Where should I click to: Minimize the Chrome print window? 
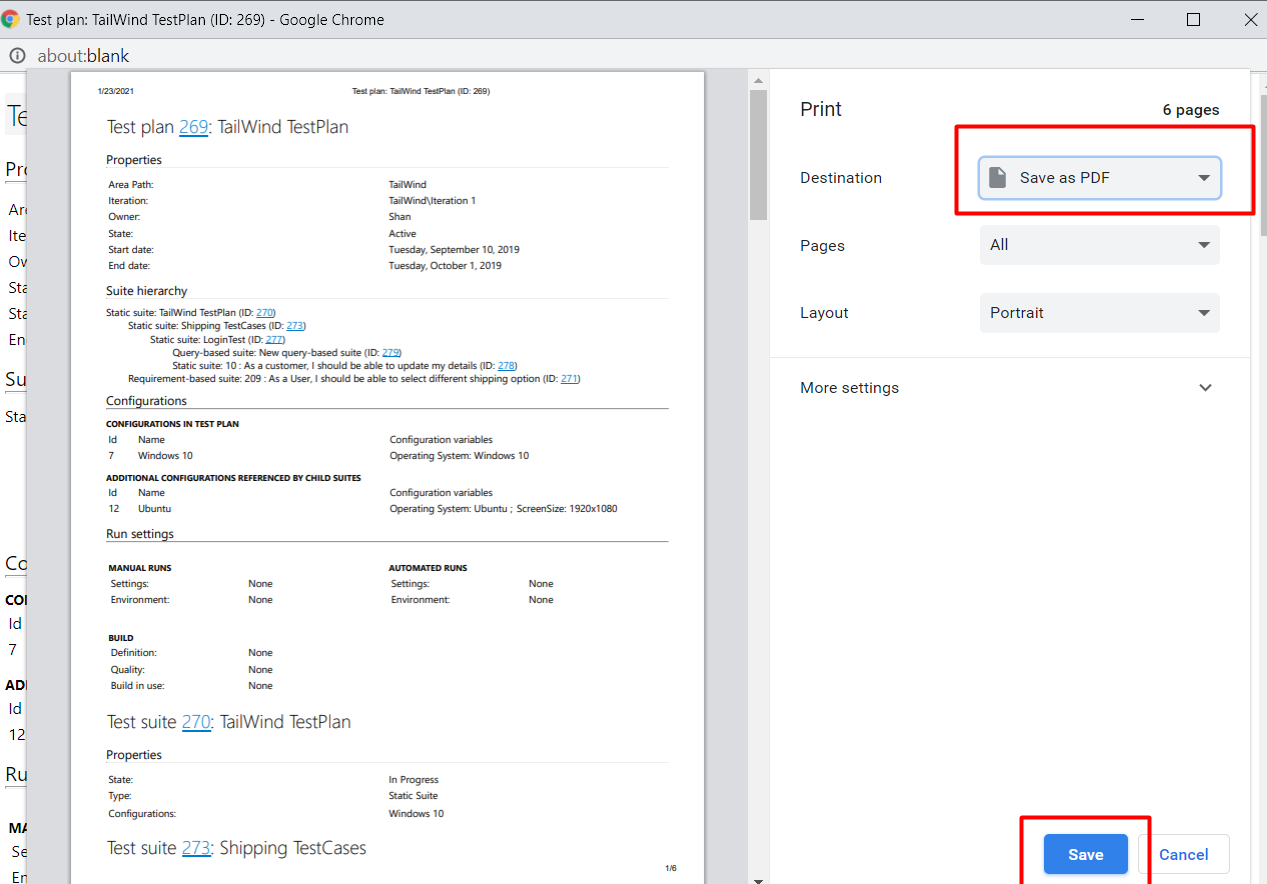point(1136,19)
